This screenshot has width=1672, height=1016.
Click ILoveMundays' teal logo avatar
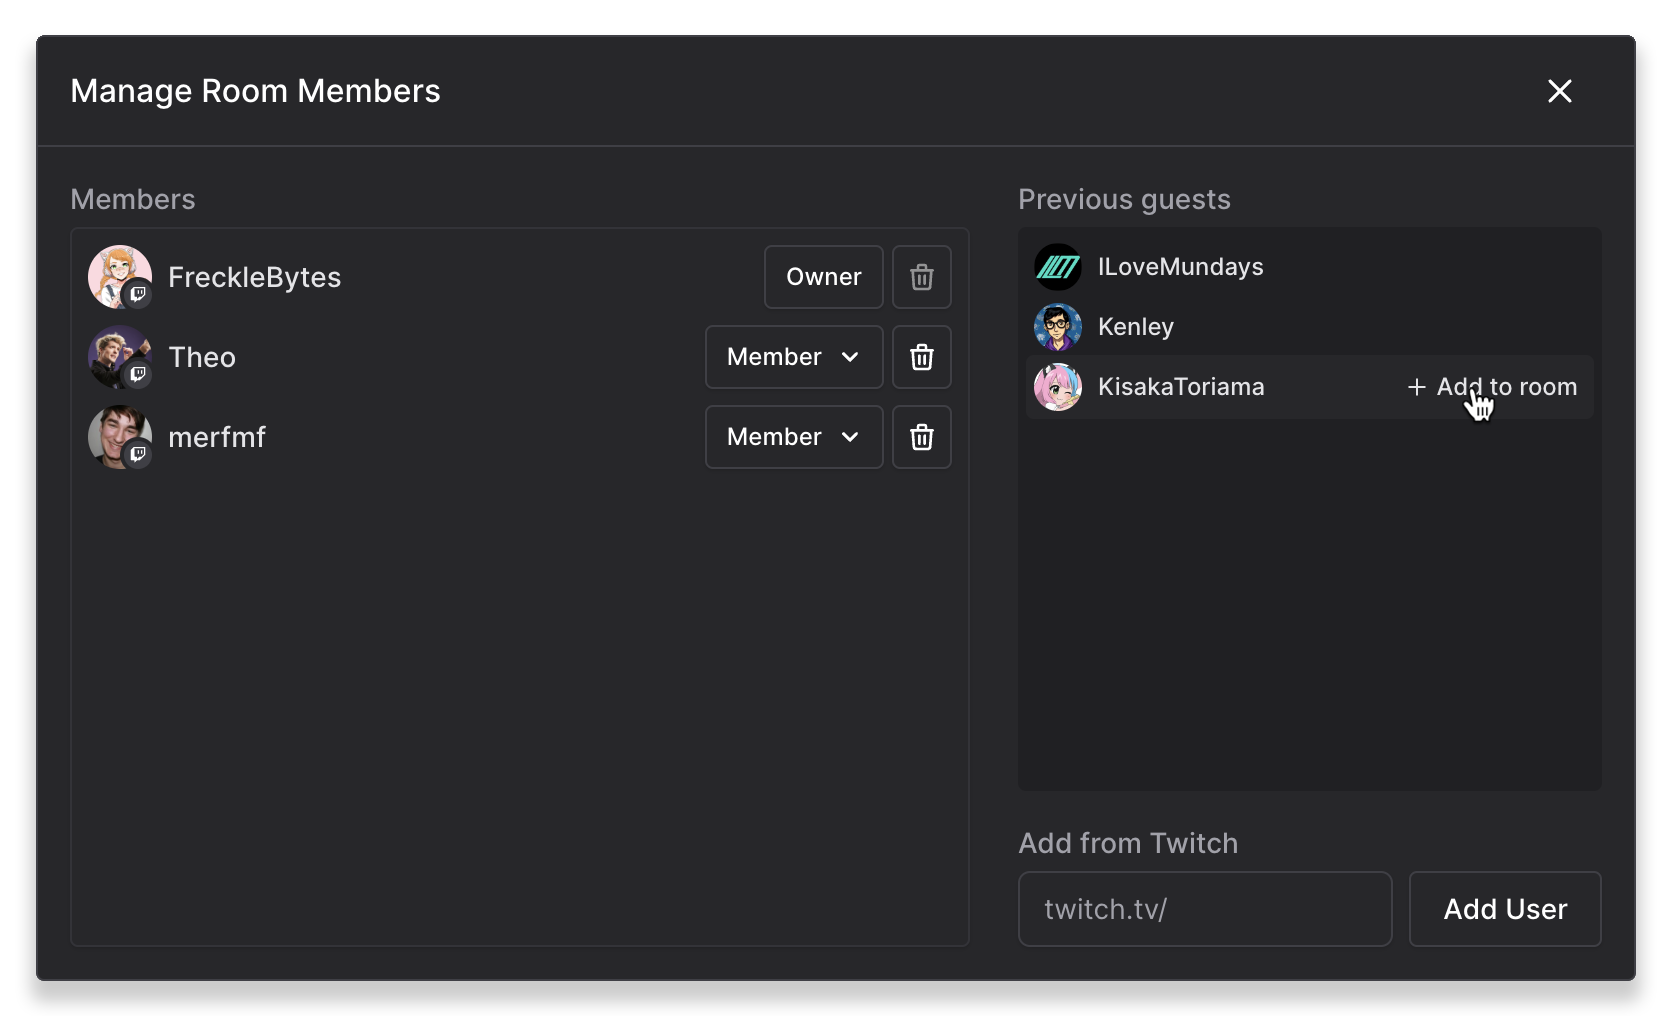click(x=1057, y=267)
